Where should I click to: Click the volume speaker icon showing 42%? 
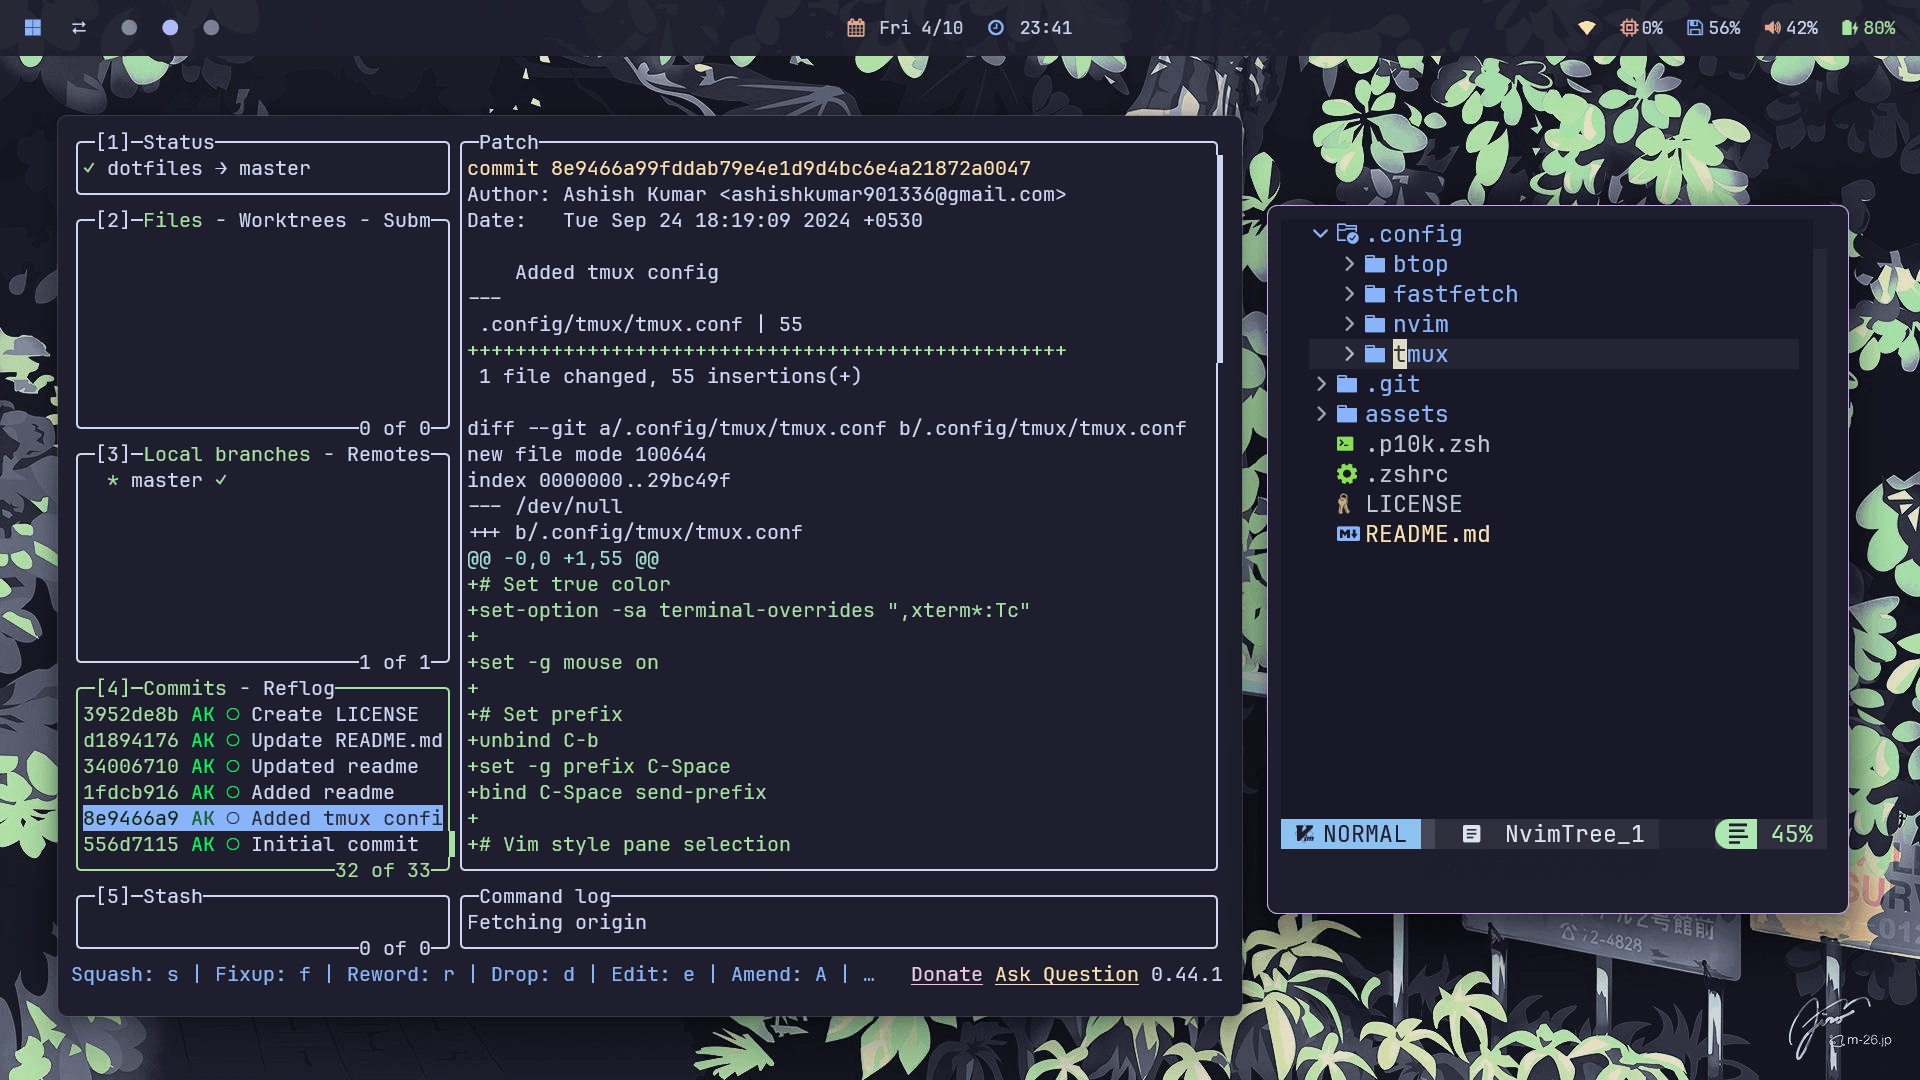click(1772, 28)
